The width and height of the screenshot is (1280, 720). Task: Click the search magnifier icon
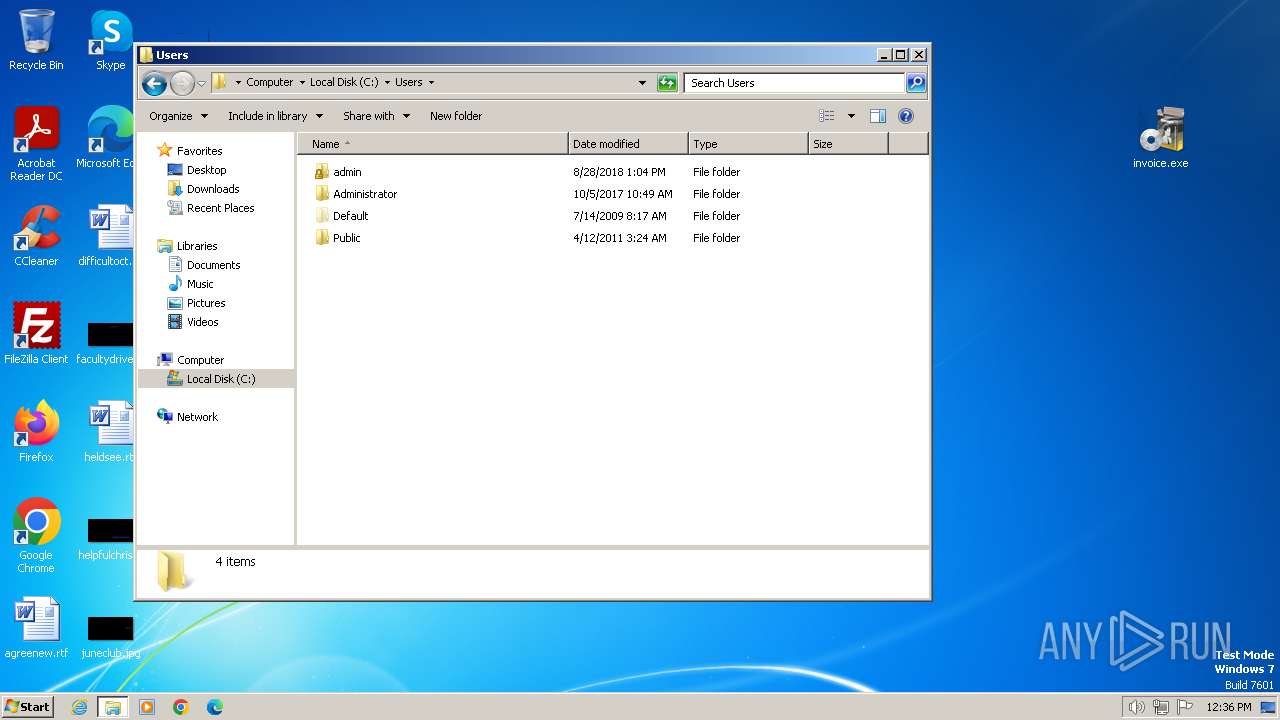pos(915,83)
